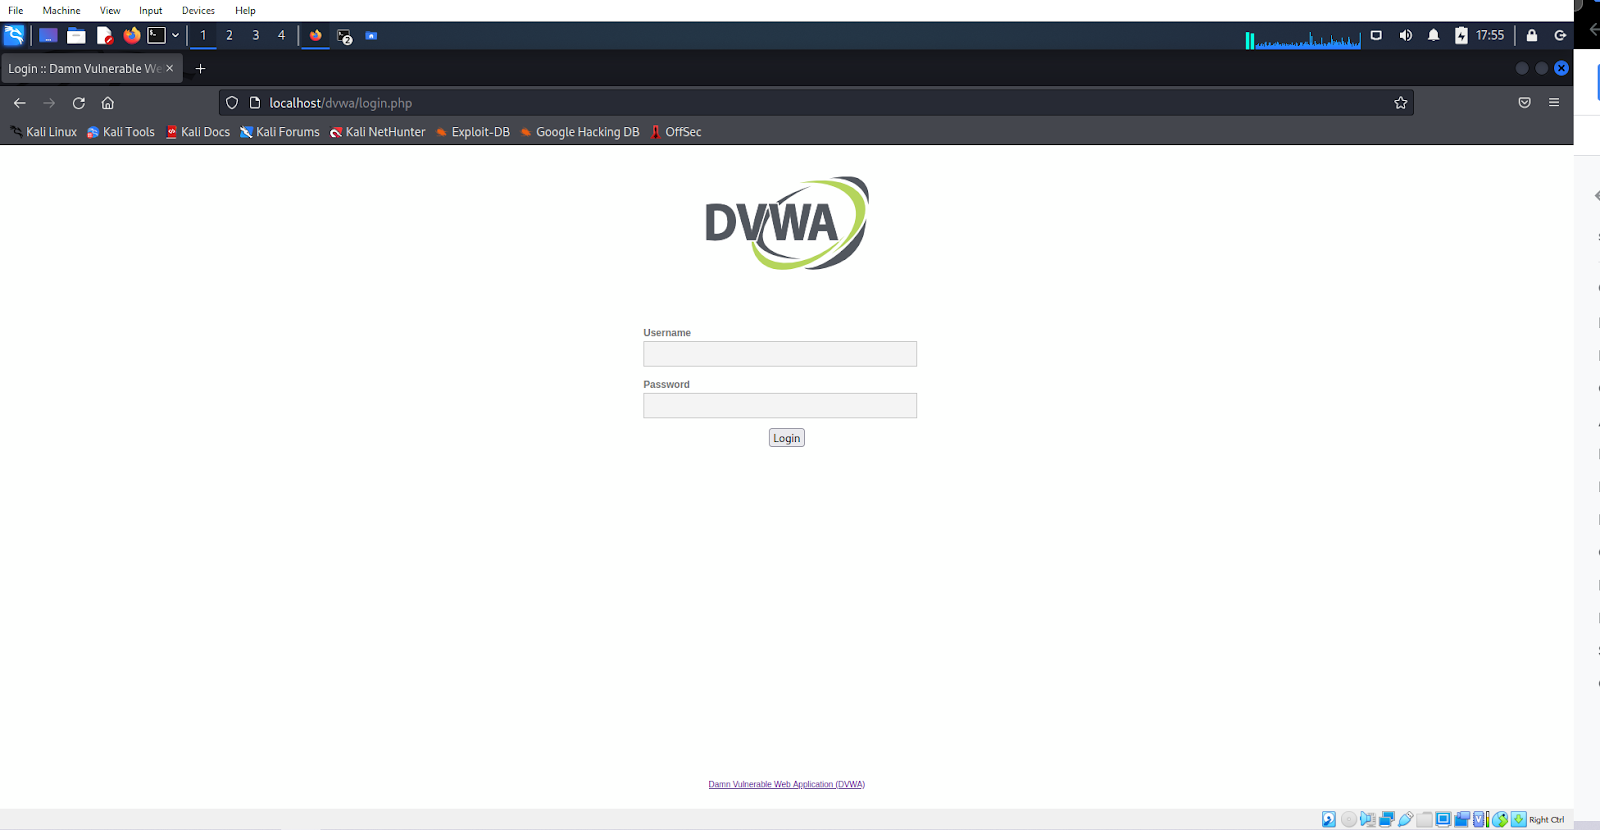Go to the Firefox home page
Screen dimensions: 1600x830
[108, 103]
